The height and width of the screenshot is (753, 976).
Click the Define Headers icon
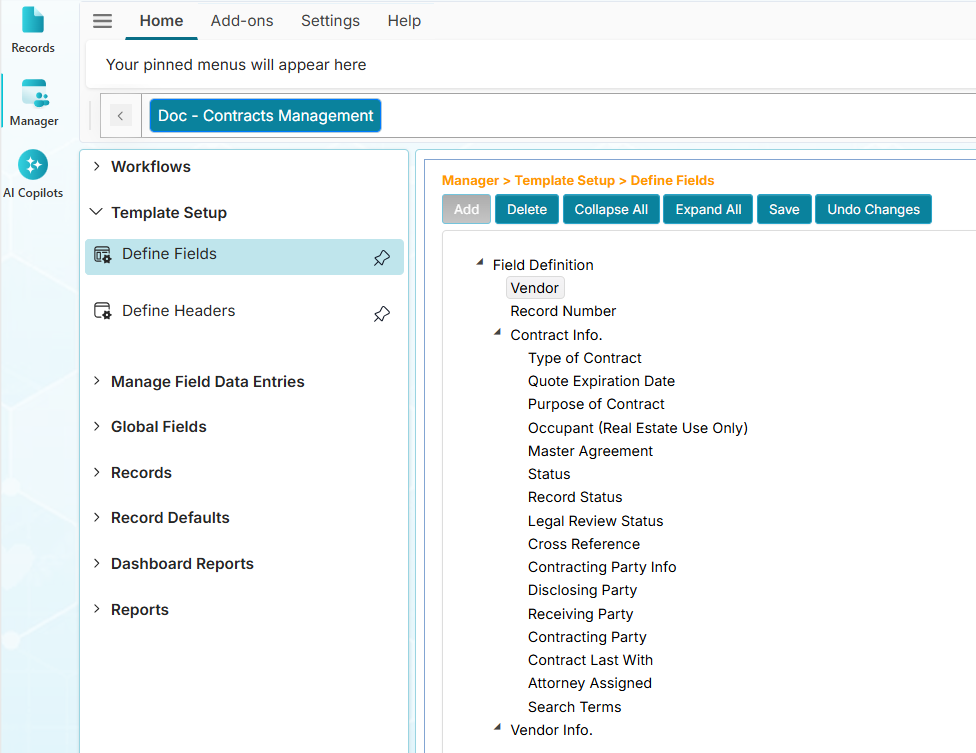pyautogui.click(x=103, y=310)
